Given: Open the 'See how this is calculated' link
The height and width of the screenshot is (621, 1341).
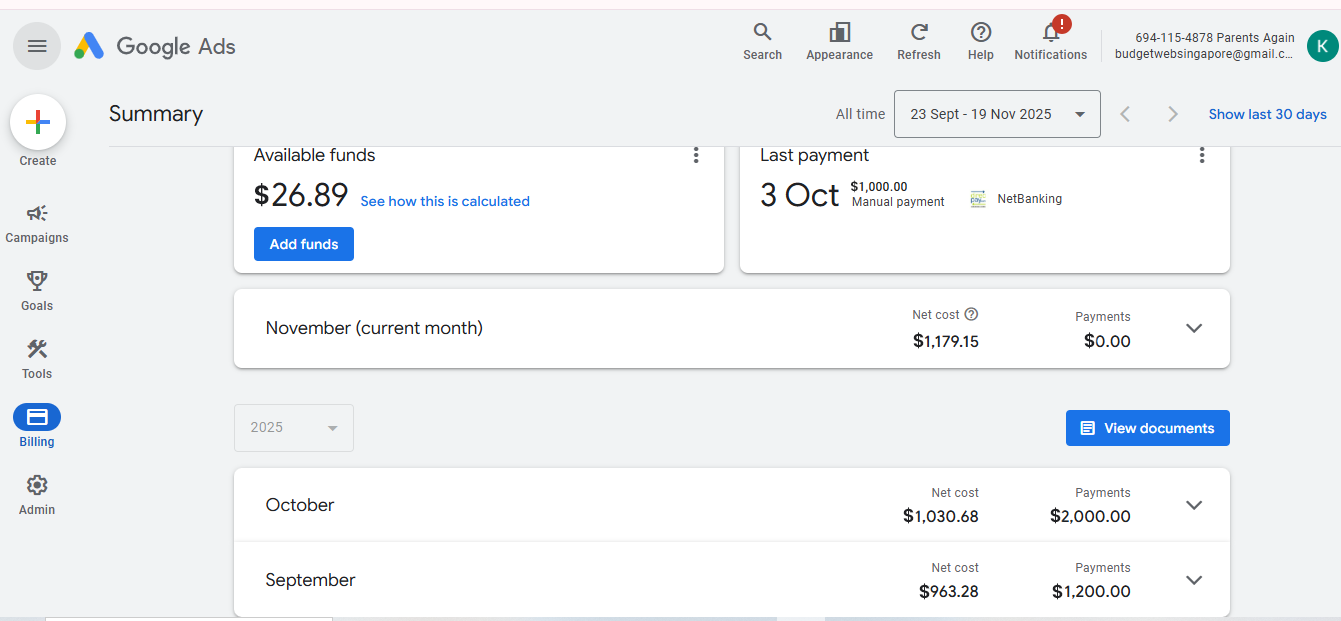Looking at the screenshot, I should [x=445, y=201].
